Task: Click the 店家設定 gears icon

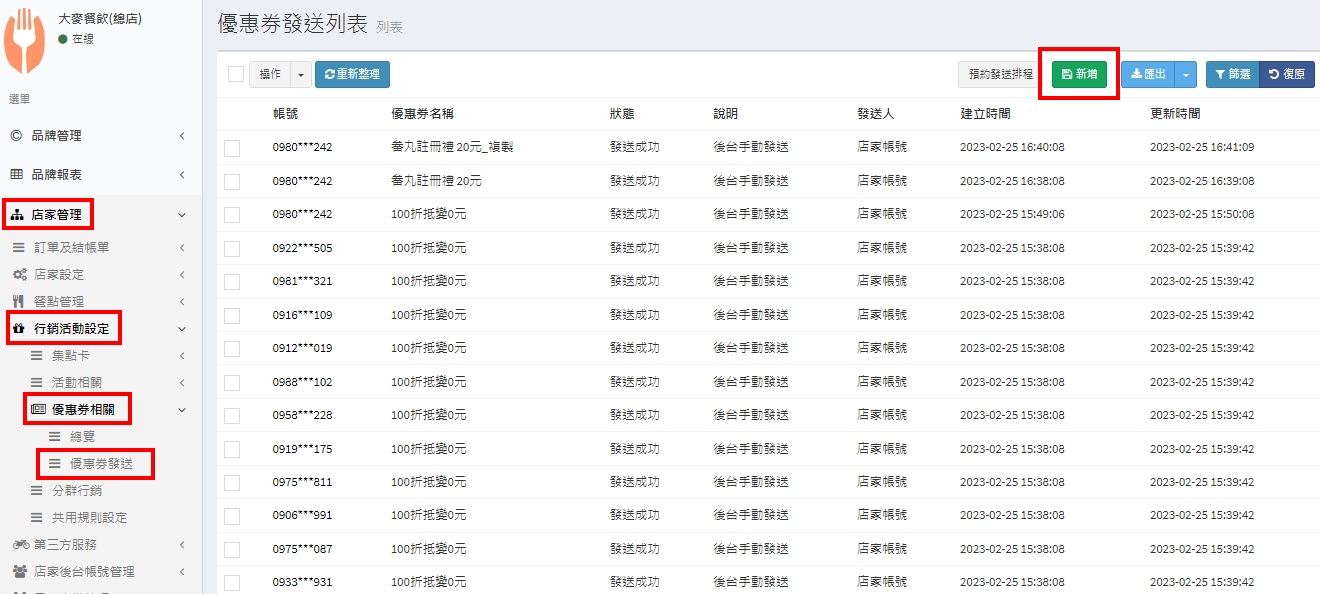Action: (19, 275)
